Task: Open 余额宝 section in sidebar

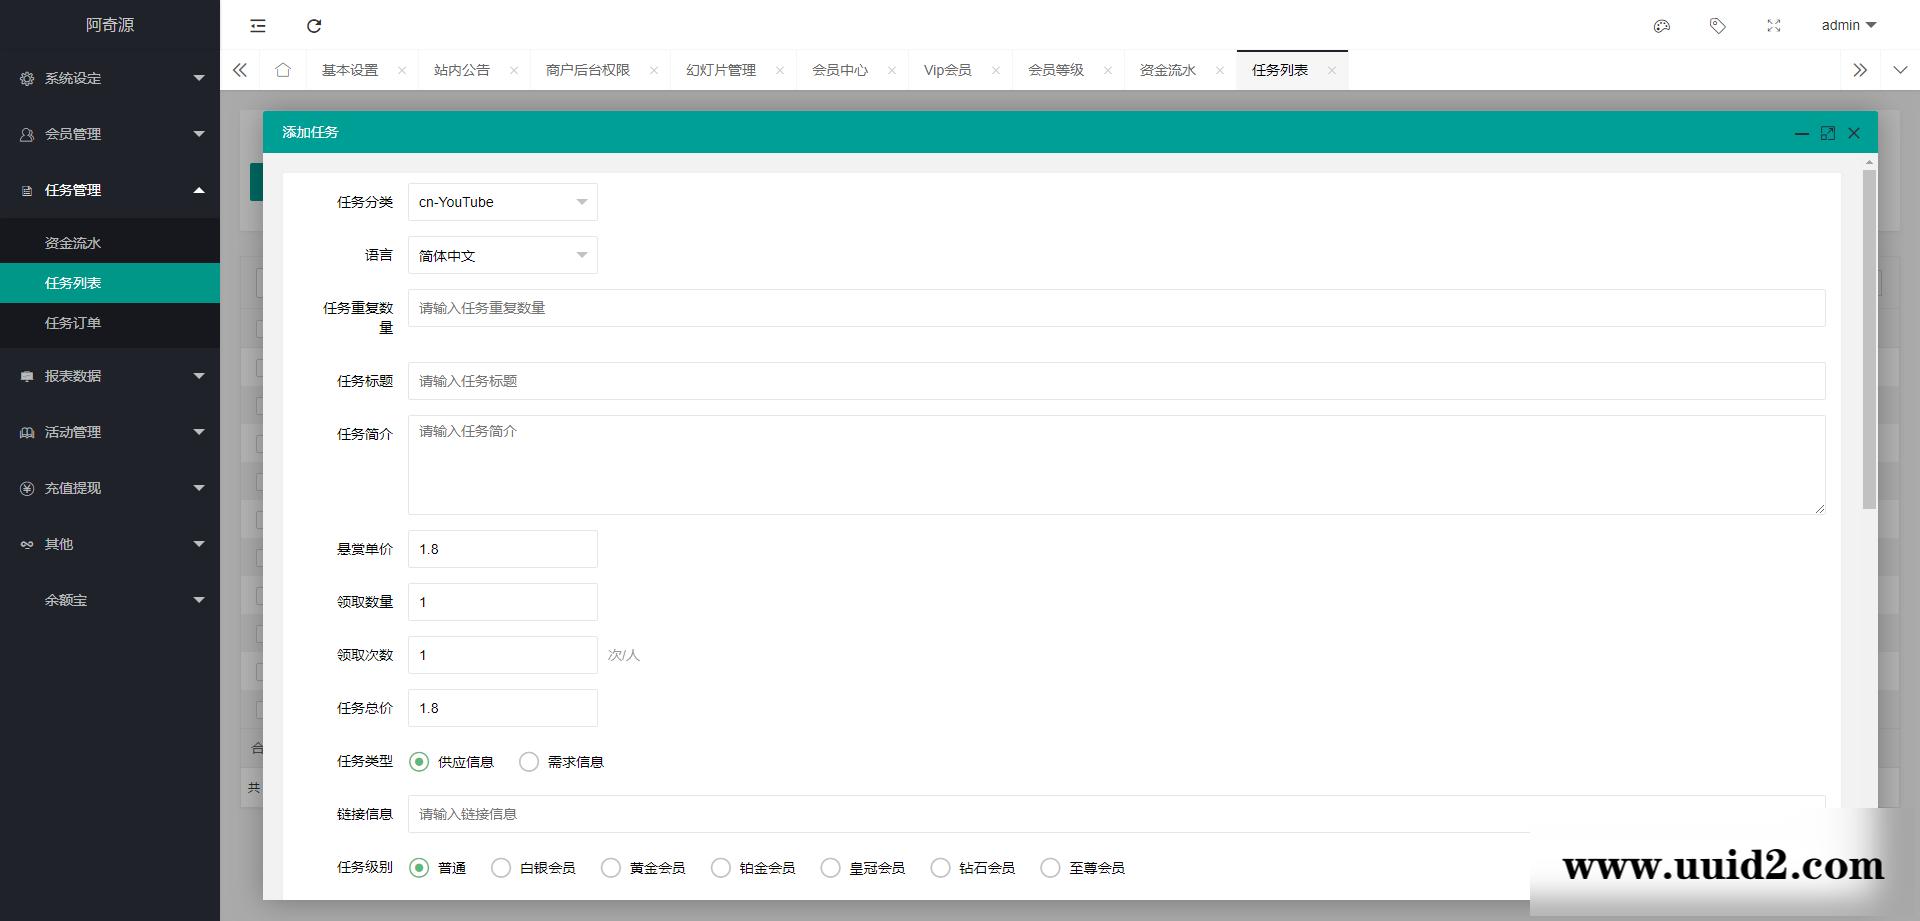Action: pos(65,600)
